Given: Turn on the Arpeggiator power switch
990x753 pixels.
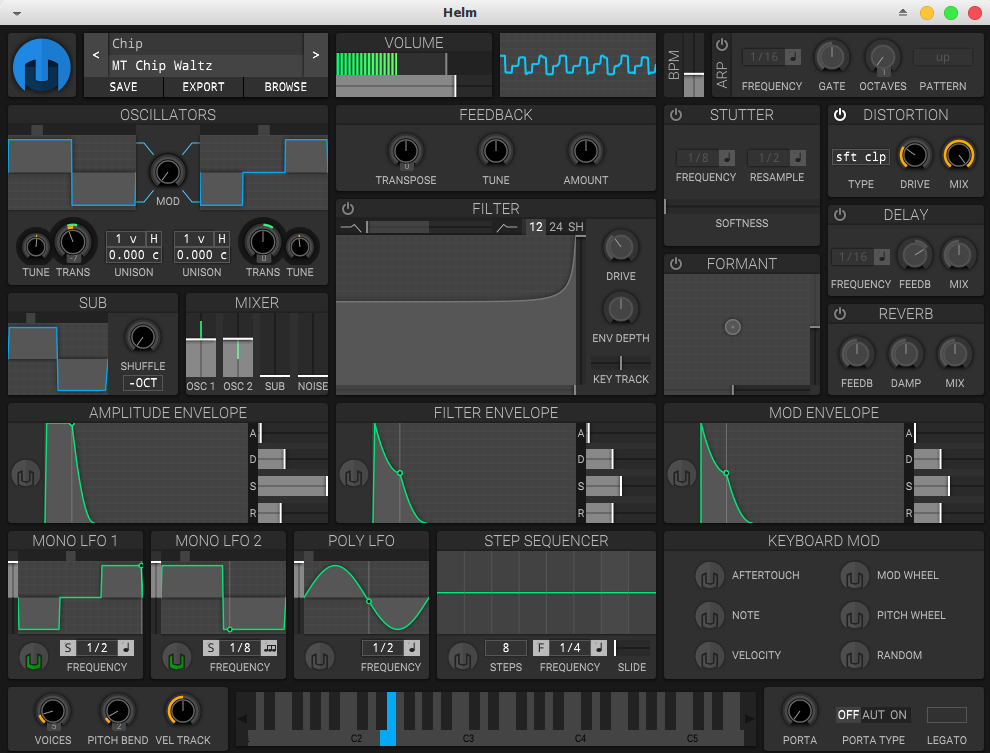Looking at the screenshot, I should click(x=722, y=45).
